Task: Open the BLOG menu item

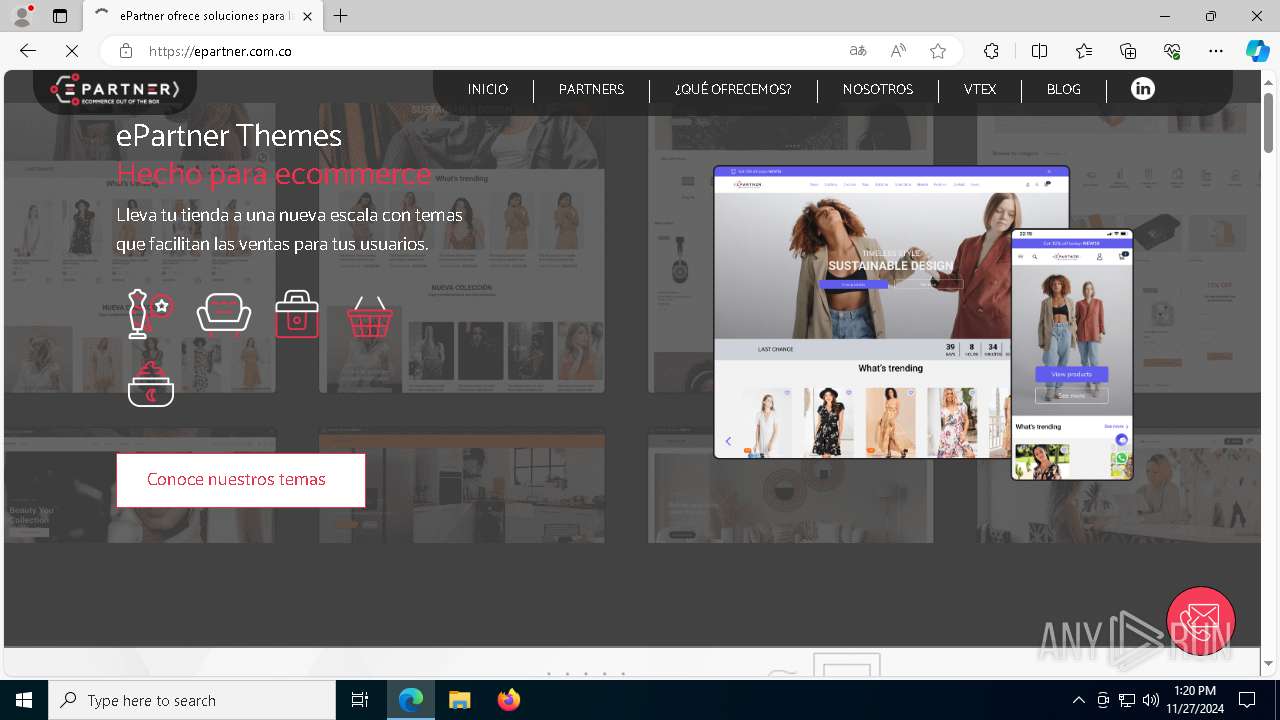Action: [1064, 89]
